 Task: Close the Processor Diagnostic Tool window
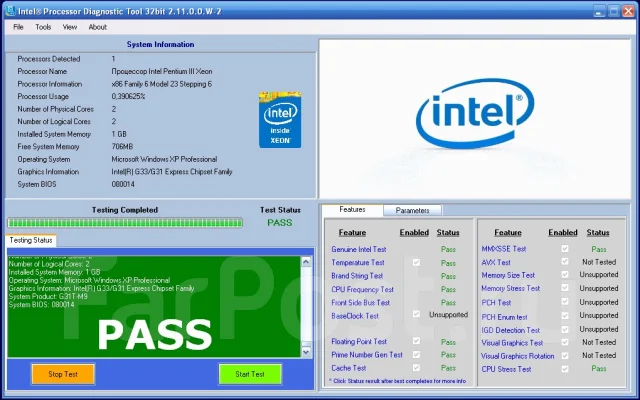click(628, 11)
